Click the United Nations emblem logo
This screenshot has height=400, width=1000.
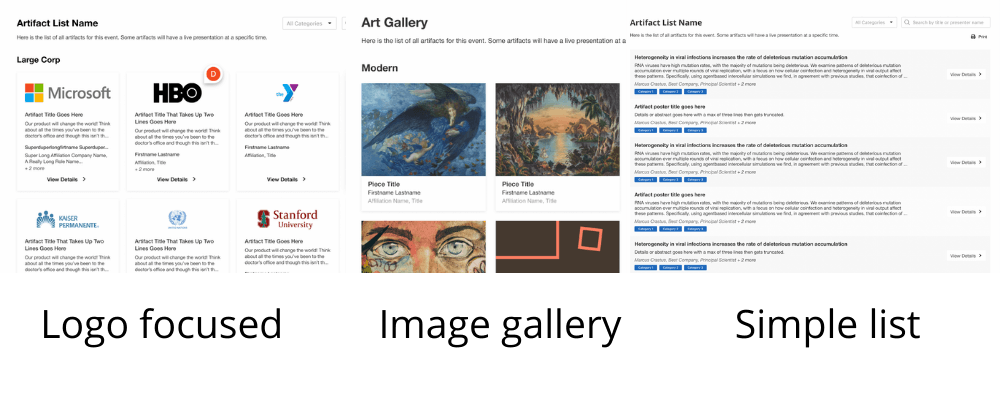177,219
